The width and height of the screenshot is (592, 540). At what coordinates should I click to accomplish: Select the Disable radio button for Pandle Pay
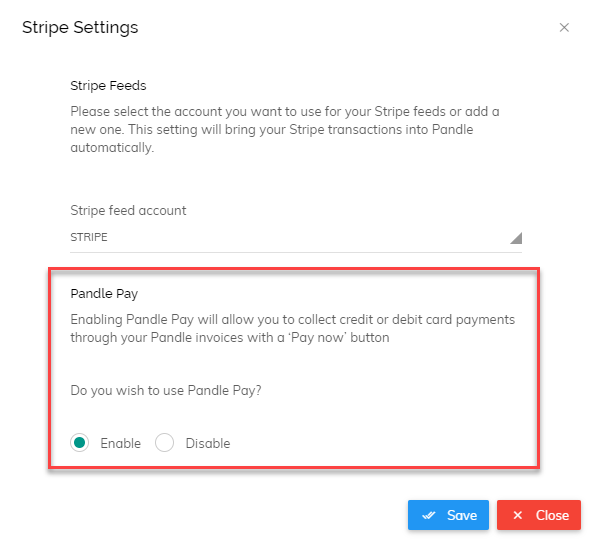pos(164,443)
